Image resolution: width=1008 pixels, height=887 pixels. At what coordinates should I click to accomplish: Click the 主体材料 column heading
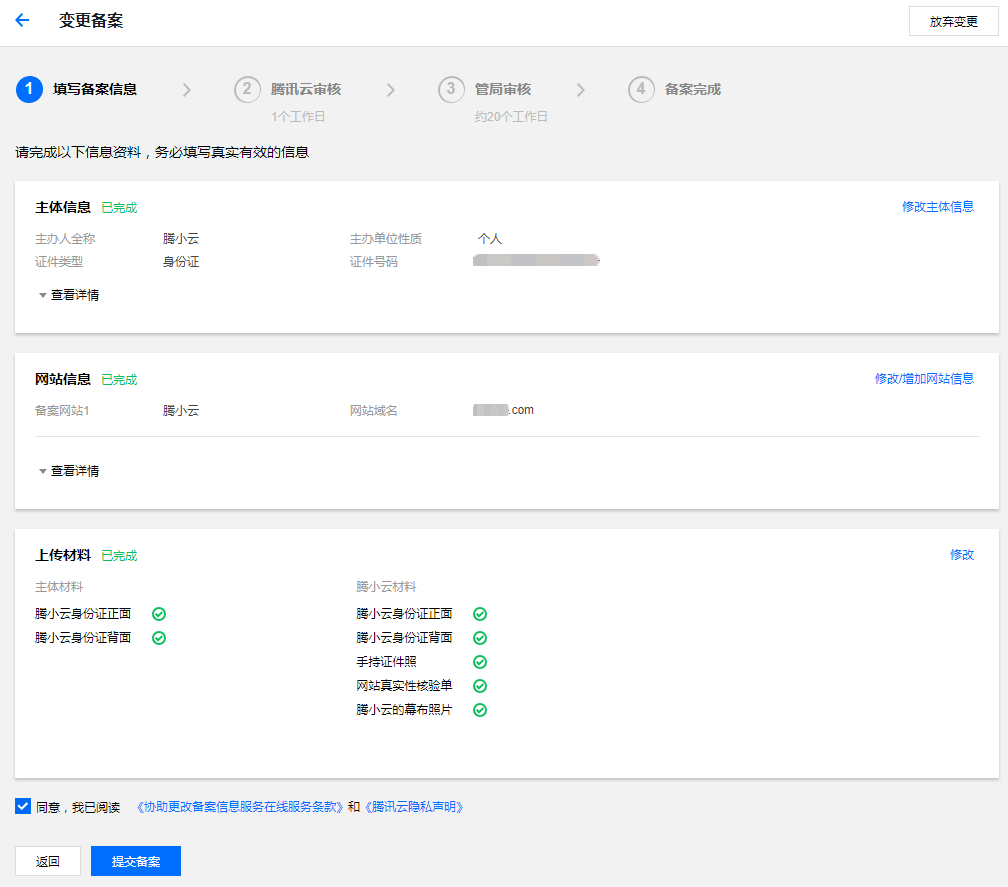(x=59, y=587)
